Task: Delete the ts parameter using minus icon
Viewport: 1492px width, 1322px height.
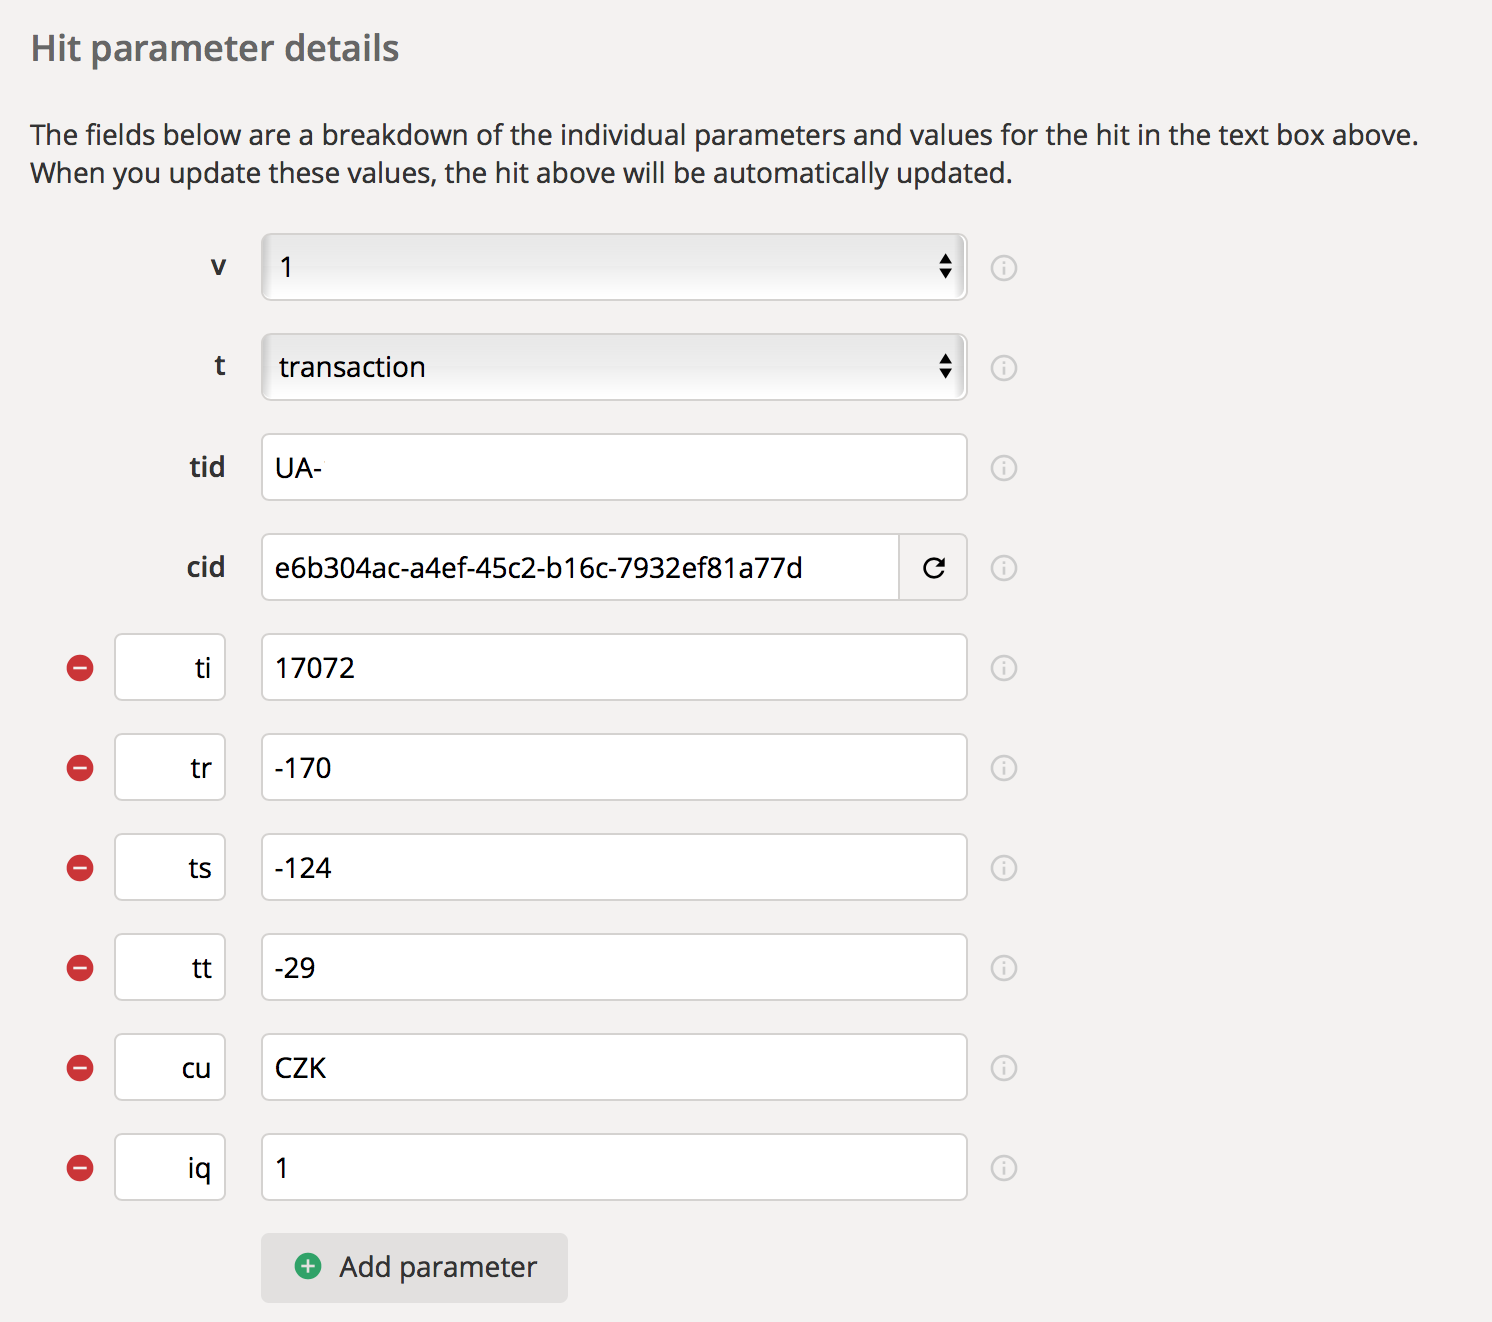Action: click(80, 868)
